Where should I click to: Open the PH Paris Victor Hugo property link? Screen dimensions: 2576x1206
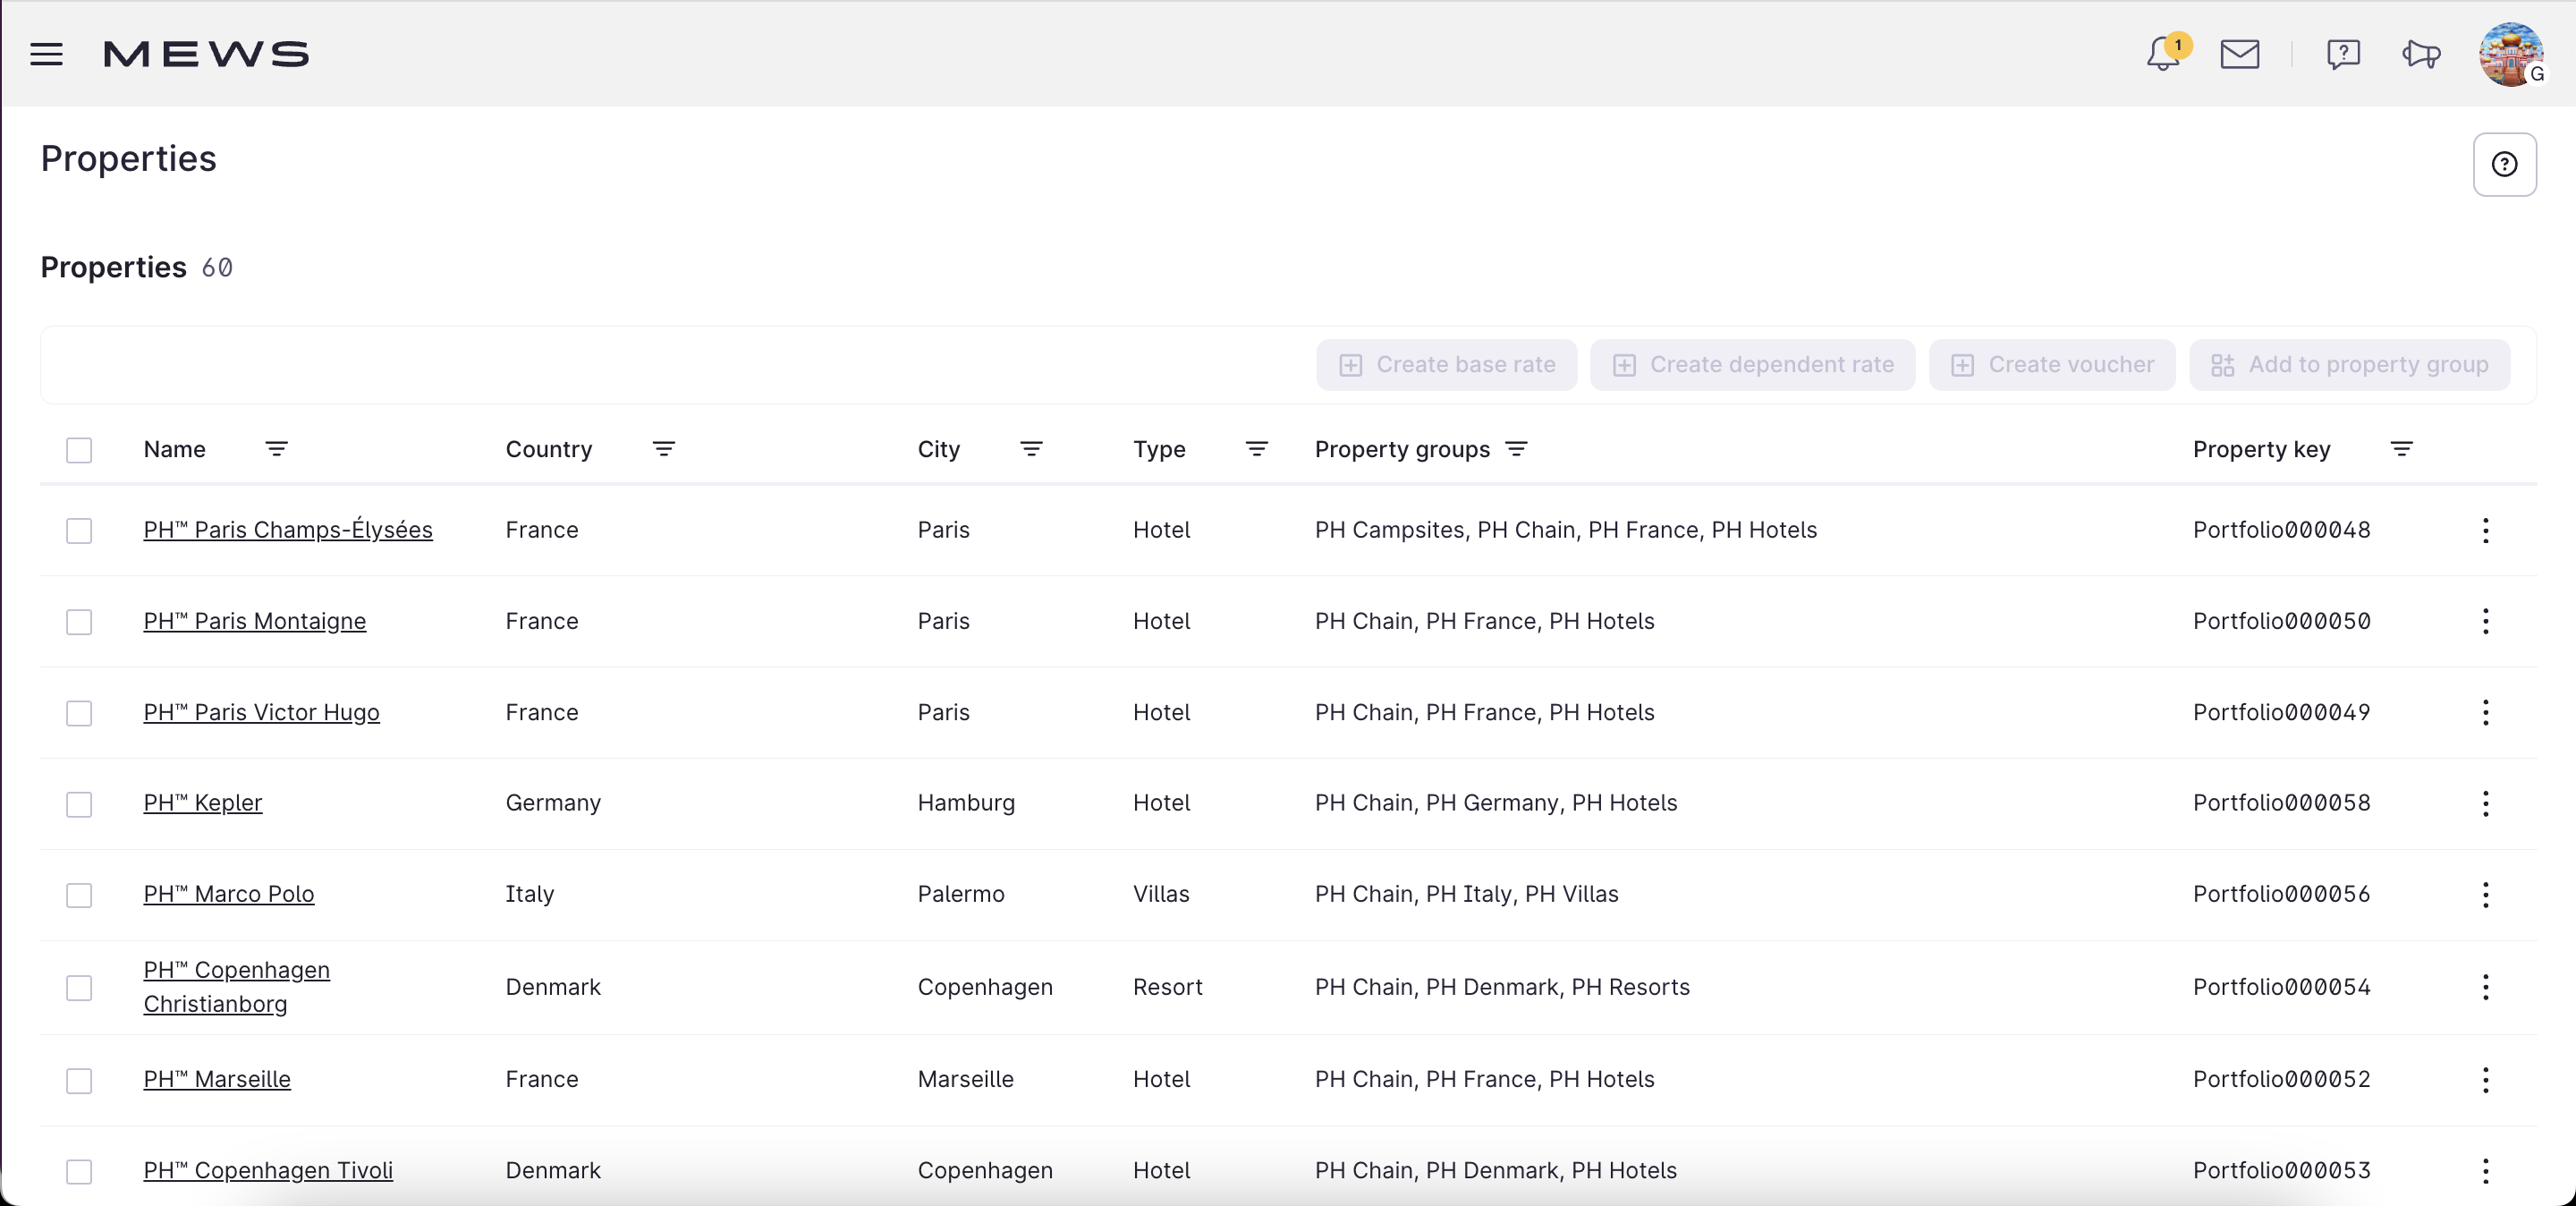click(262, 712)
